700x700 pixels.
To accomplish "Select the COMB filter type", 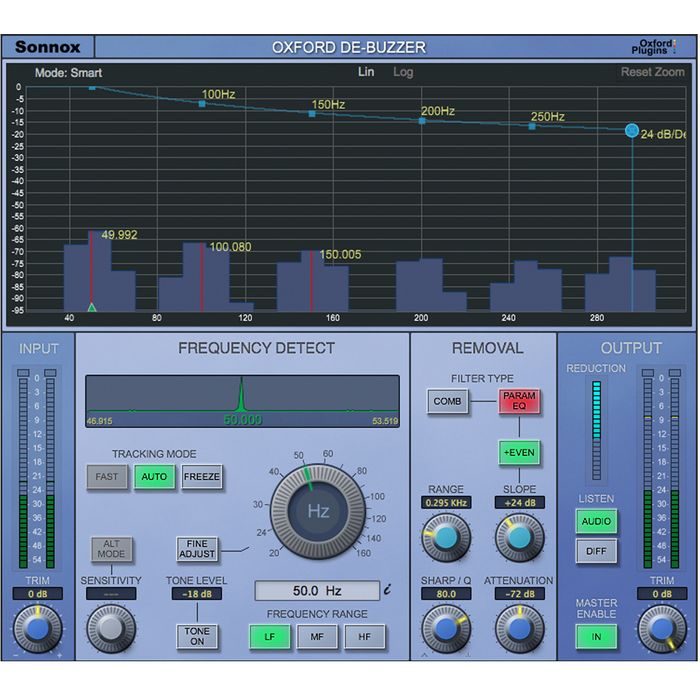I will (x=447, y=402).
